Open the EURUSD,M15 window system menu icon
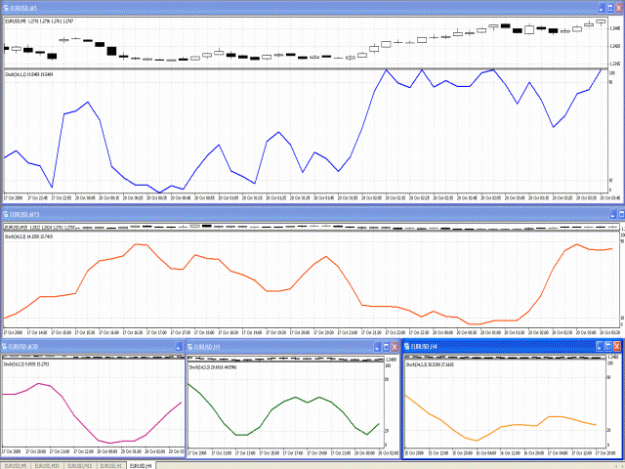 click(x=6, y=214)
